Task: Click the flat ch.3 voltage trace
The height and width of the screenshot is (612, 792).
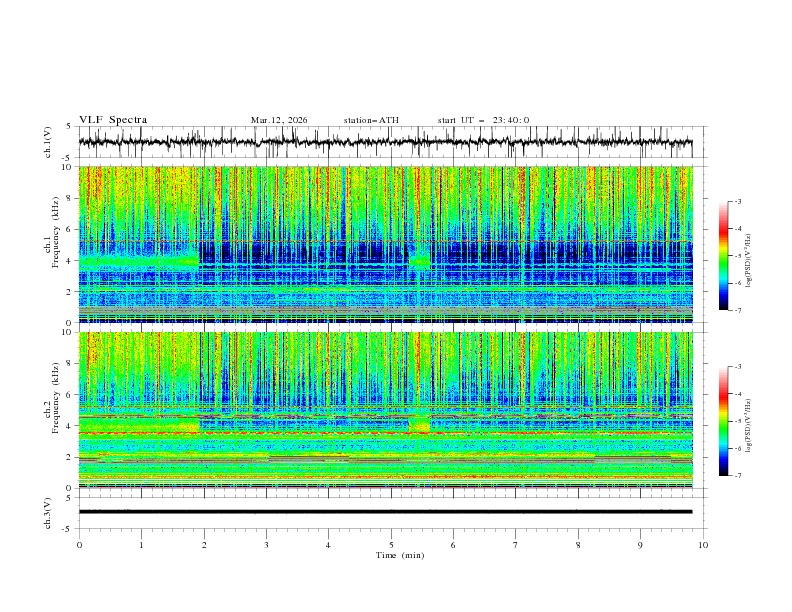Action: [385, 512]
